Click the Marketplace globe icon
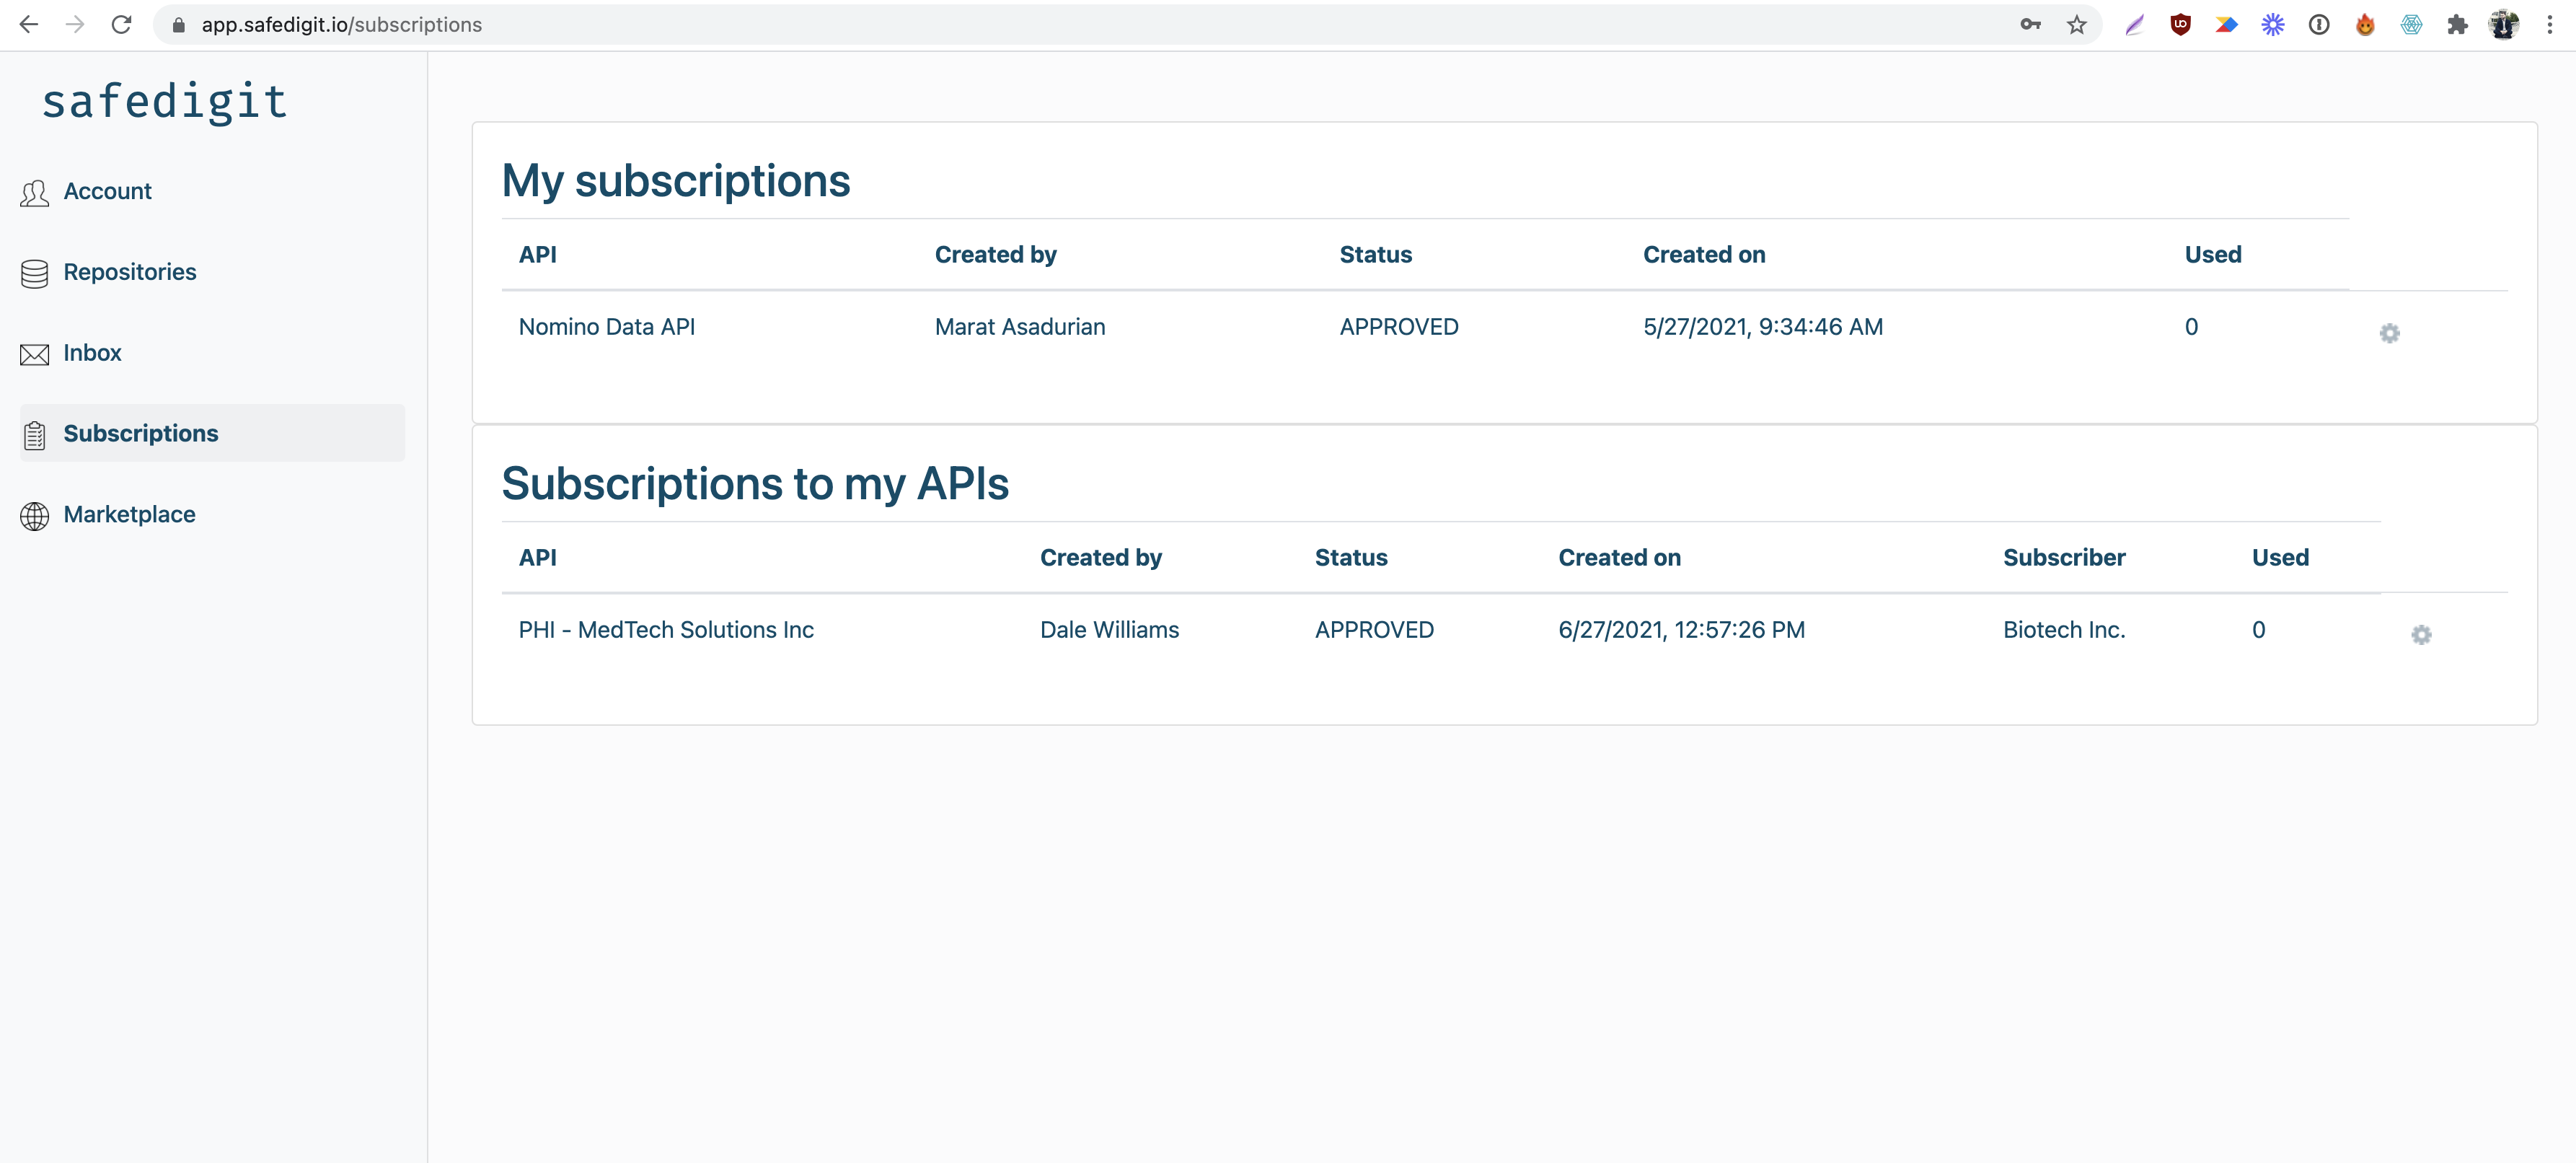 click(35, 516)
